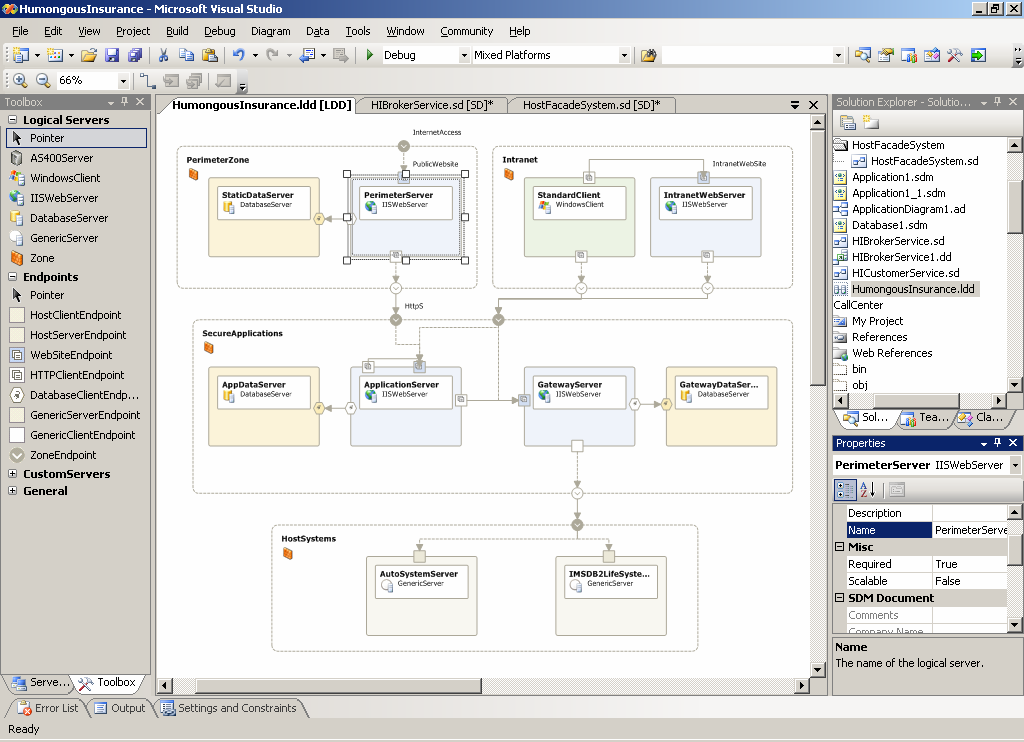Click the Open File folder icon
The width and height of the screenshot is (1024, 742).
click(x=89, y=56)
